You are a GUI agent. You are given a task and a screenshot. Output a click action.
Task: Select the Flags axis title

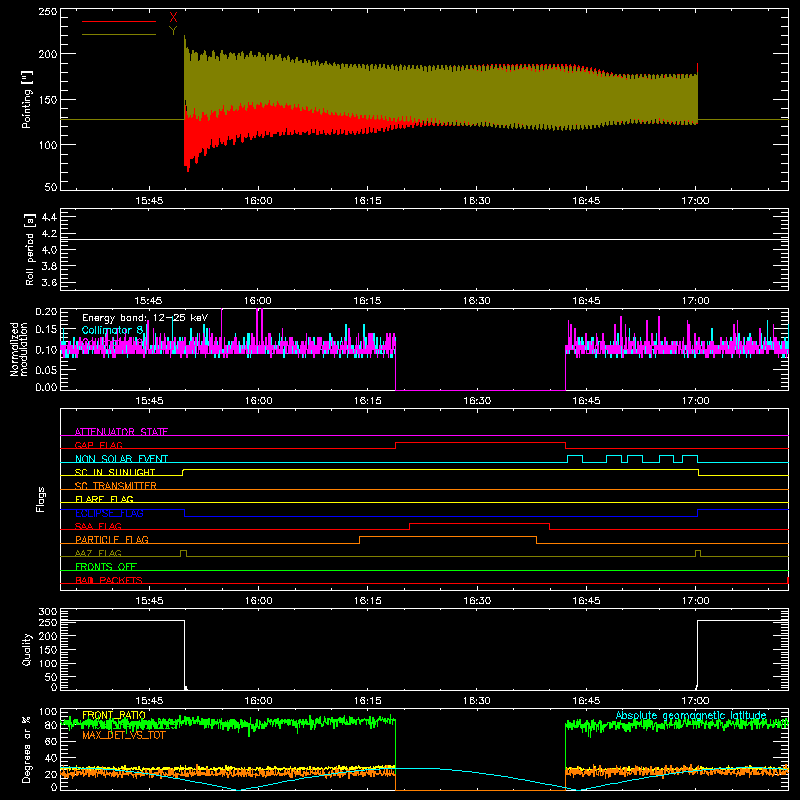(40, 499)
